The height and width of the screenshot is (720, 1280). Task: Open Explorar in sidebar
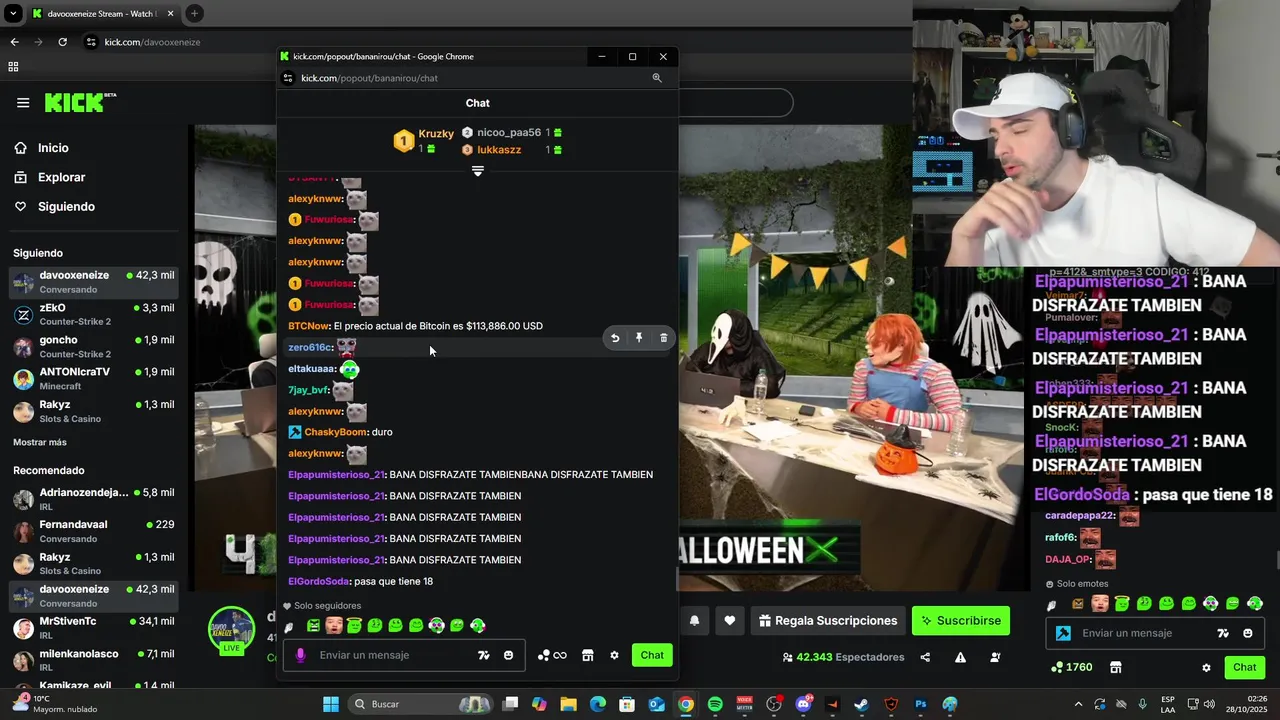click(61, 177)
